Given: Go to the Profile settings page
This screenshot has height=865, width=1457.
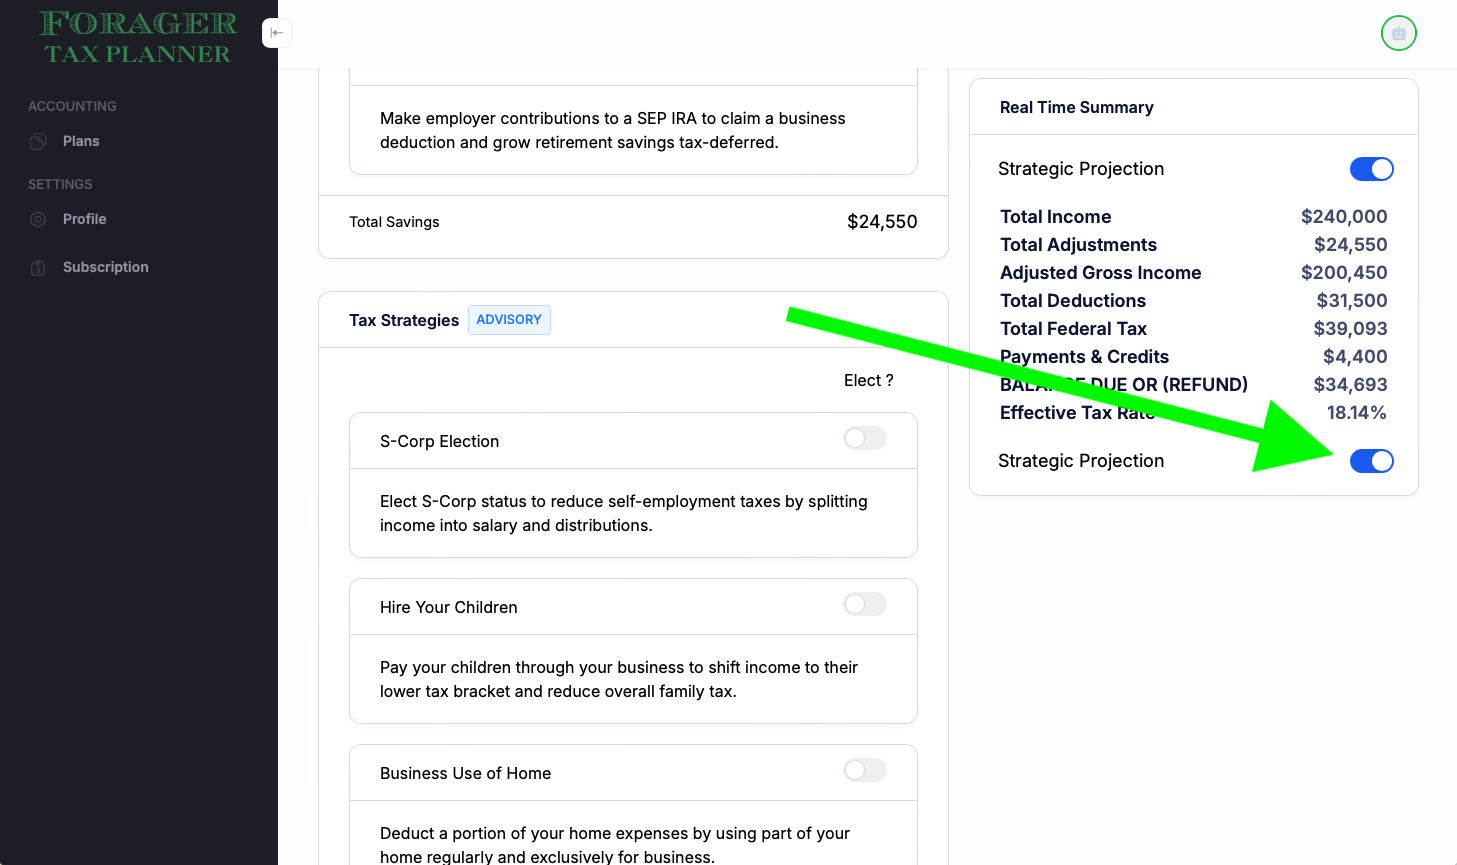Looking at the screenshot, I should [x=84, y=219].
